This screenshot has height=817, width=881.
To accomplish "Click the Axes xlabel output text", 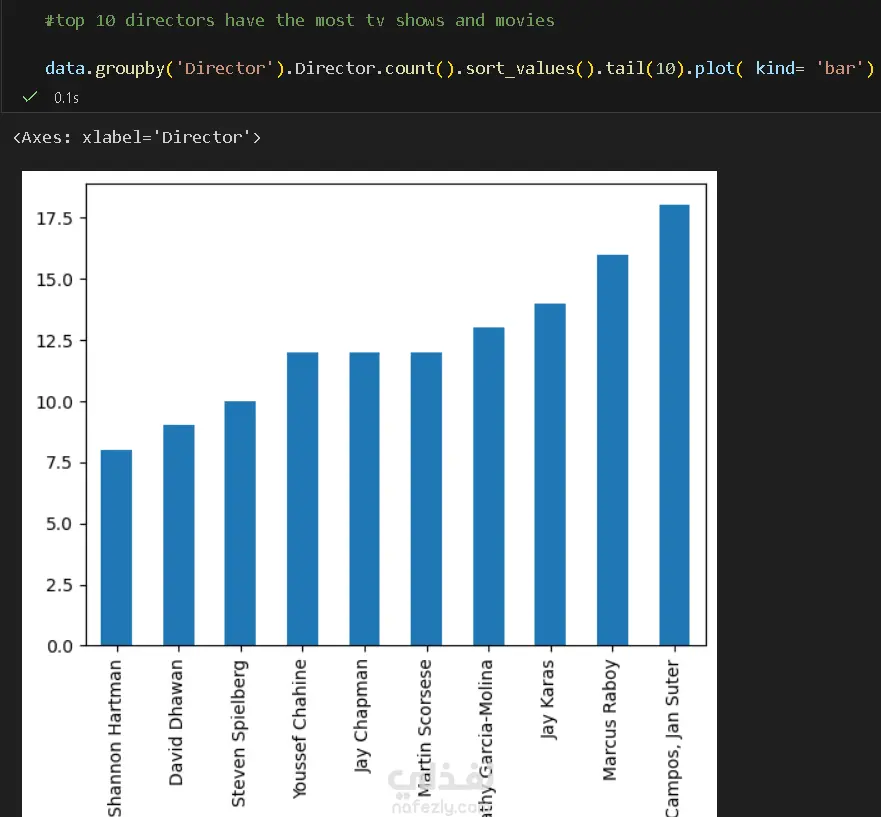I will [x=136, y=137].
